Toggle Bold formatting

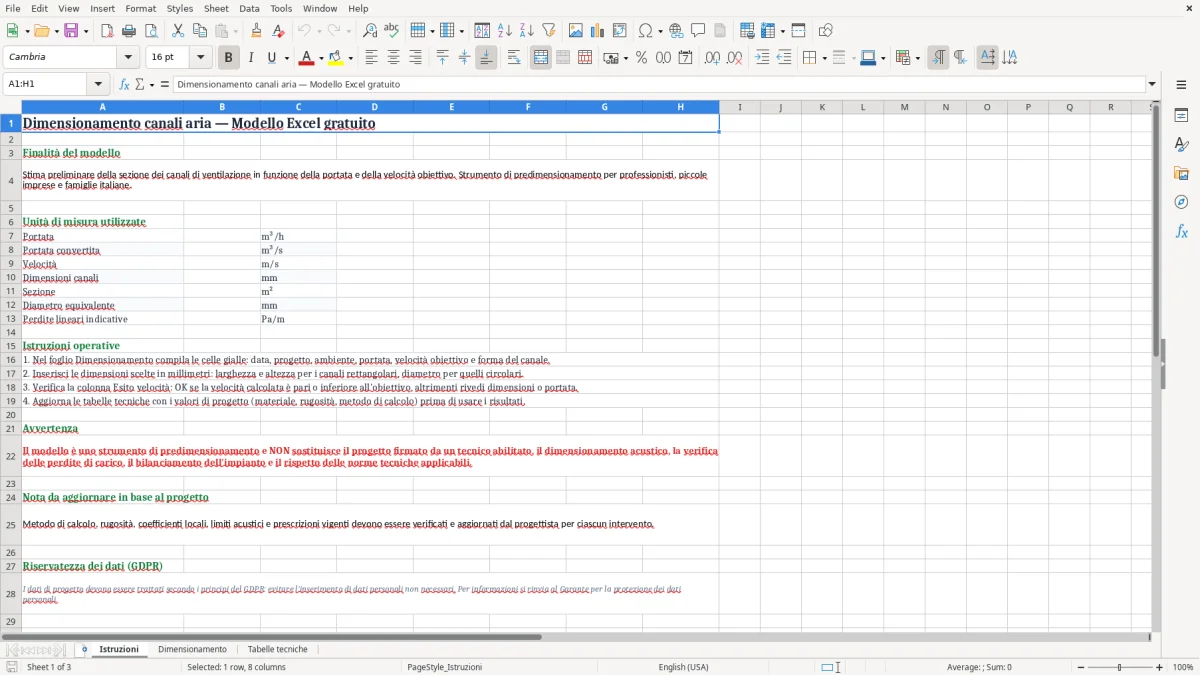(x=228, y=58)
